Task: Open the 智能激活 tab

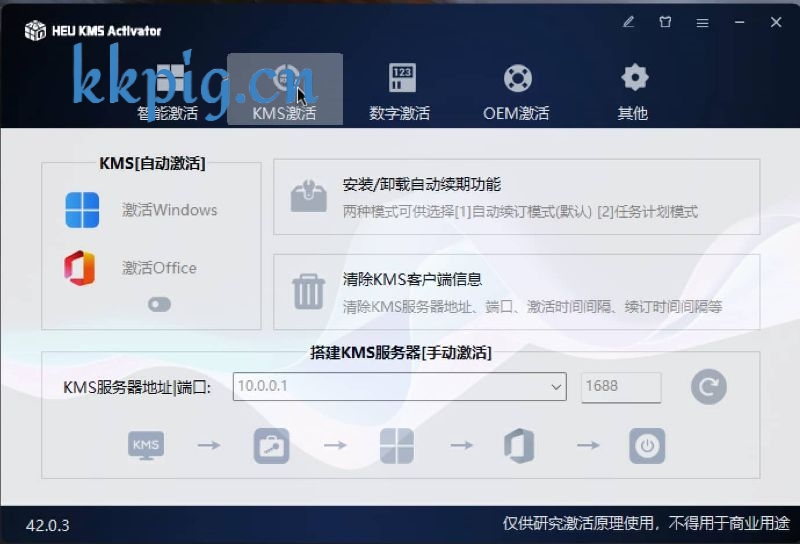Action: [x=169, y=89]
